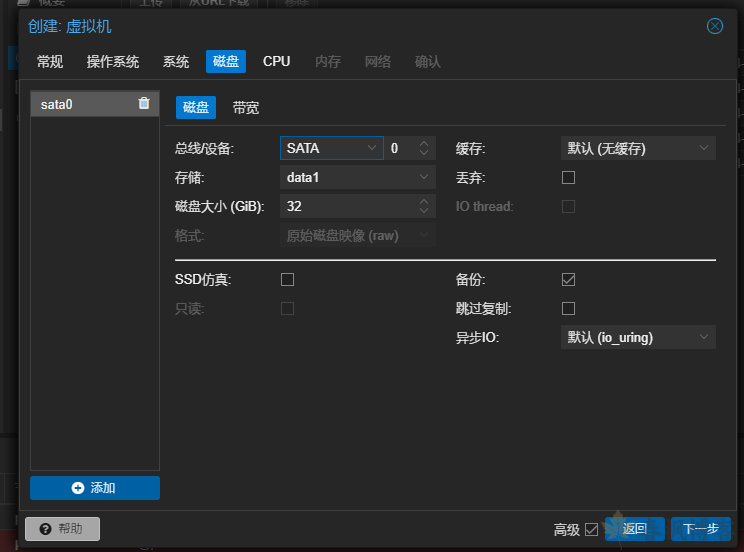Switch to the 操作系统 OS tab
Image resolution: width=744 pixels, height=552 pixels.
[113, 62]
